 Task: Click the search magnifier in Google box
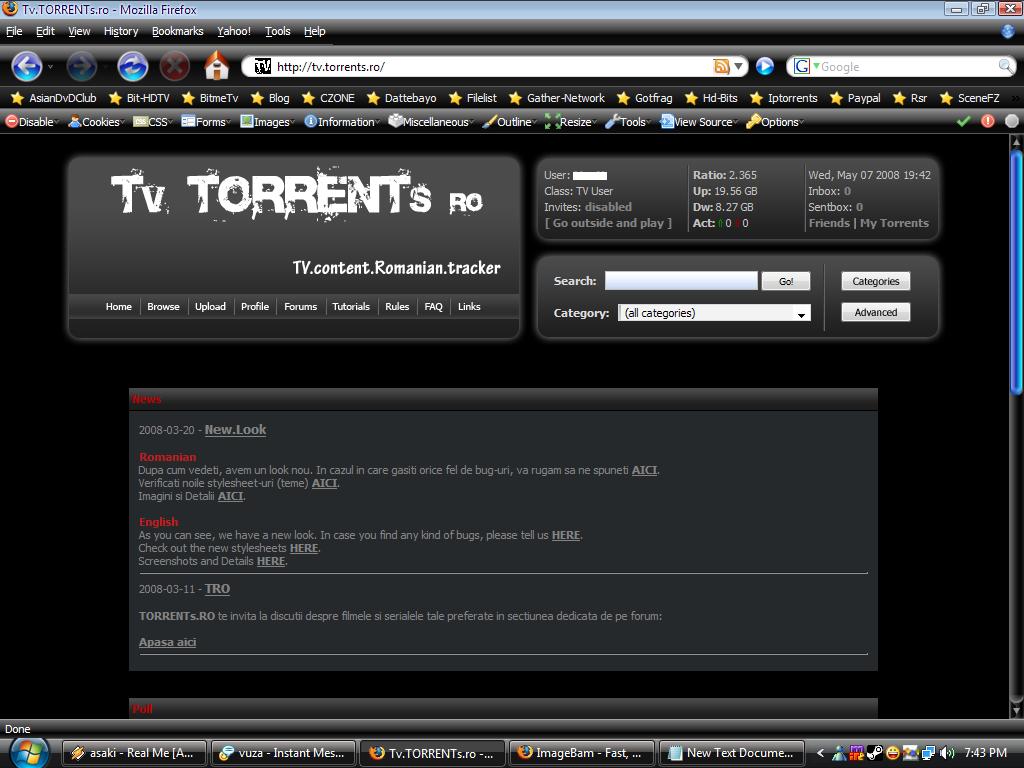(x=1006, y=66)
